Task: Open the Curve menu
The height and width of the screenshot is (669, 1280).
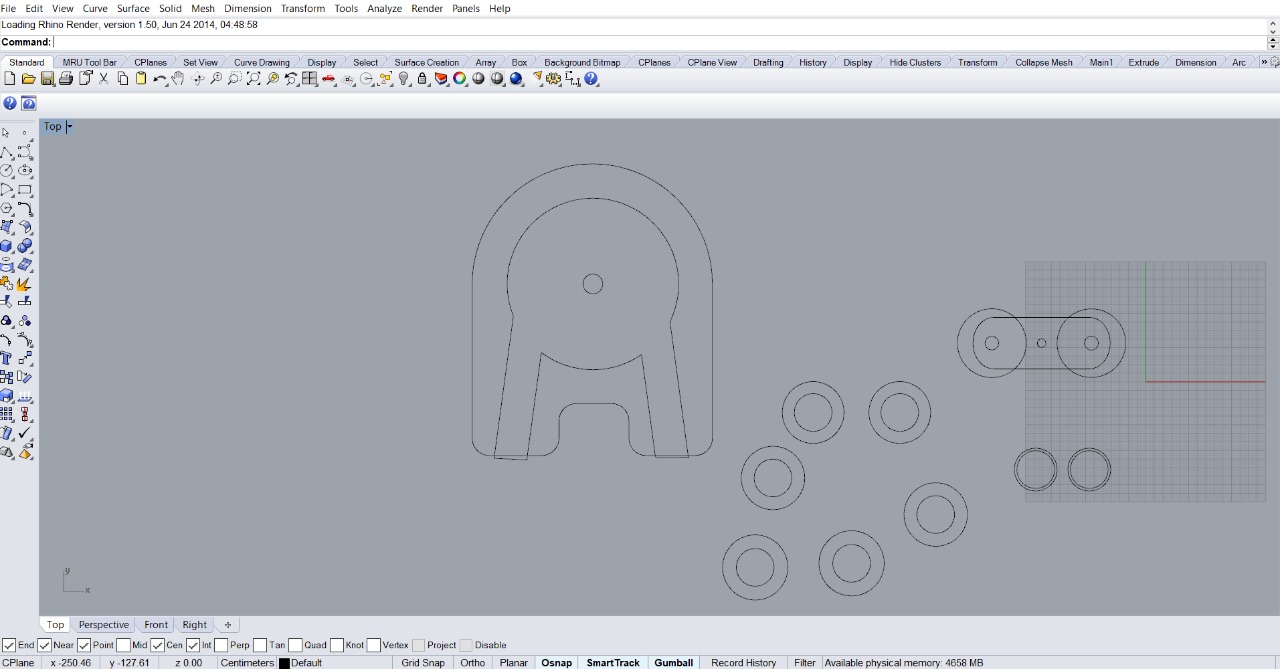Action: coord(95,8)
